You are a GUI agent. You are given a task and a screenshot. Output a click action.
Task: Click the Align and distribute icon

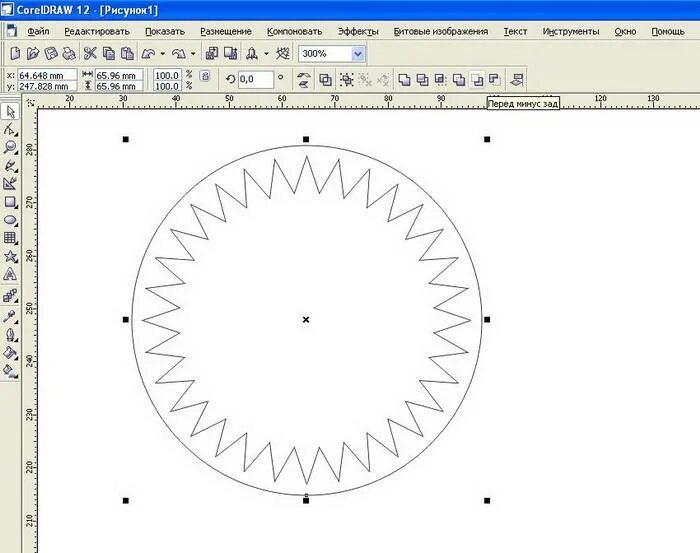click(x=517, y=80)
